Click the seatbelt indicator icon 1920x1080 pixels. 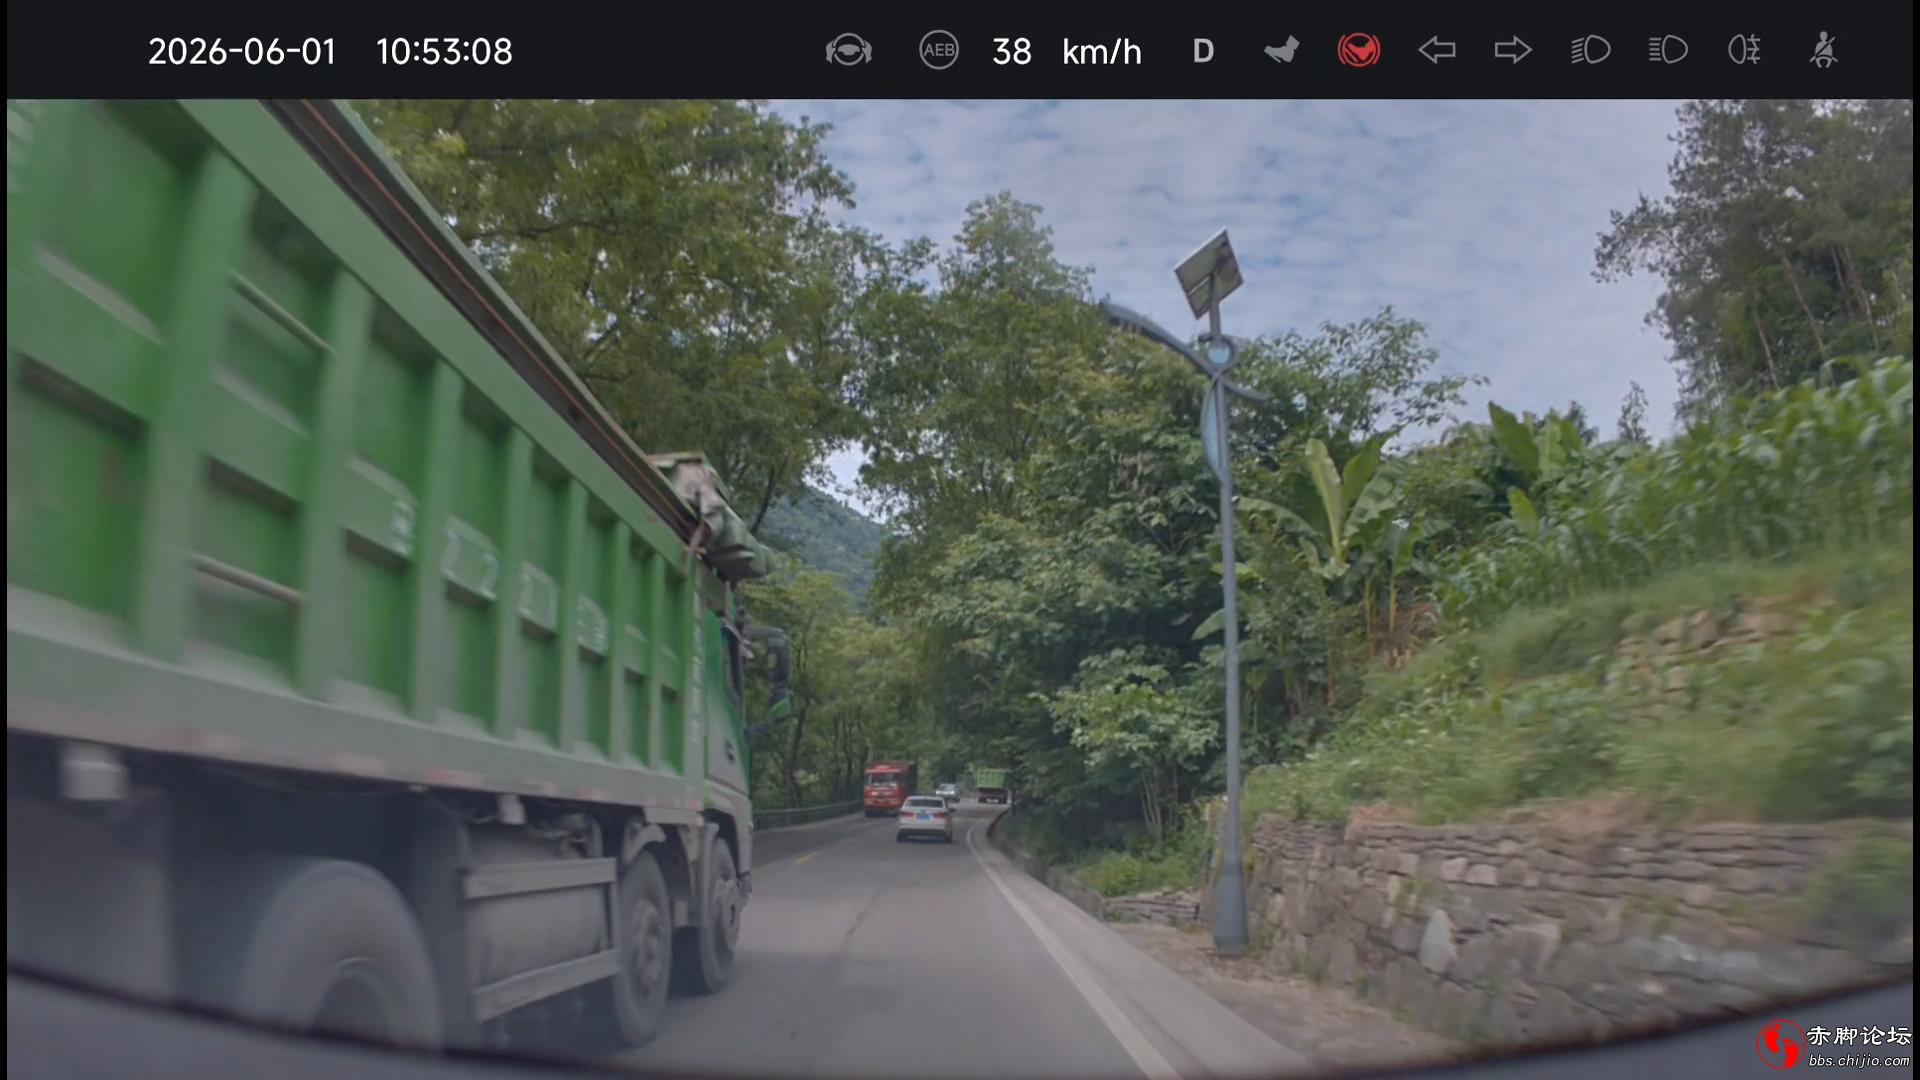pos(1823,50)
